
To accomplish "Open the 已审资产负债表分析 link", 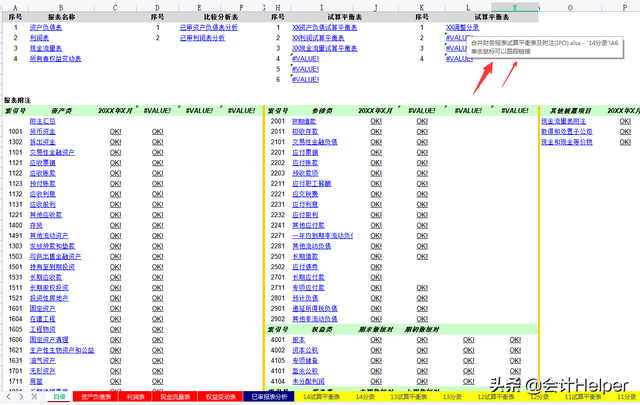I will click(209, 27).
